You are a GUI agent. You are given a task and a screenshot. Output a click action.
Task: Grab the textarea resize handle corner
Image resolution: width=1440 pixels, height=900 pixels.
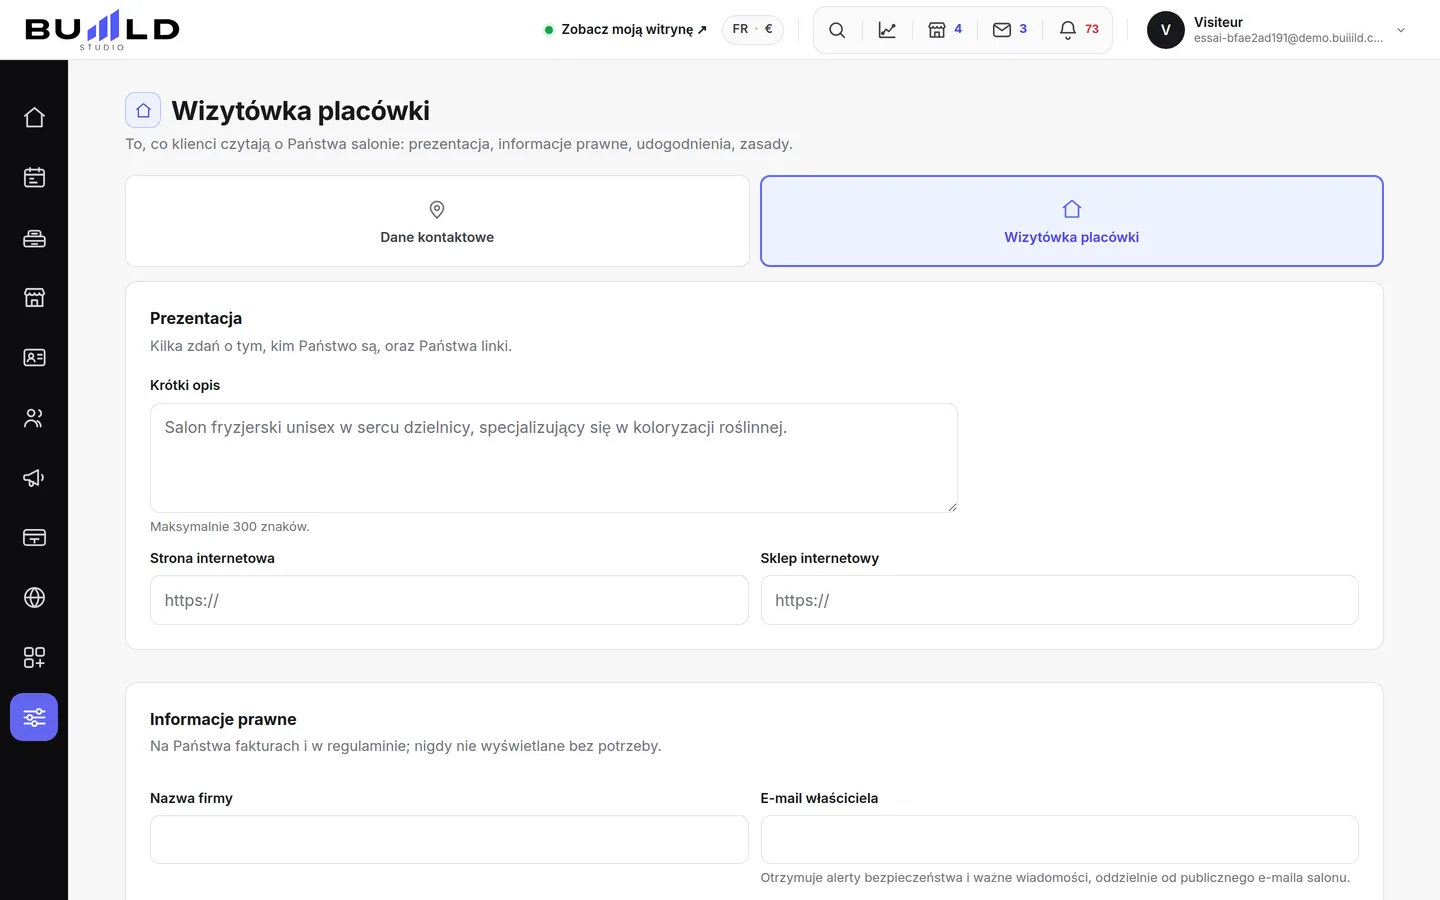click(952, 507)
